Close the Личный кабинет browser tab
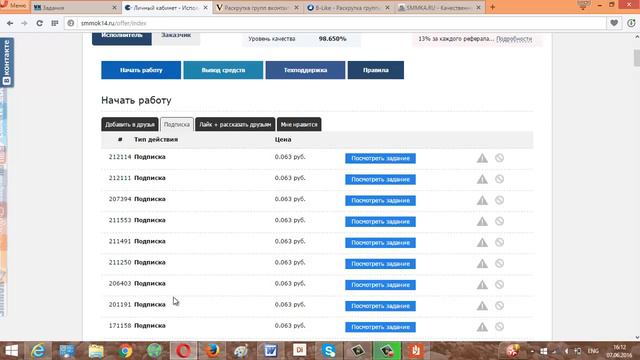The height and width of the screenshot is (360, 640). click(205, 7)
